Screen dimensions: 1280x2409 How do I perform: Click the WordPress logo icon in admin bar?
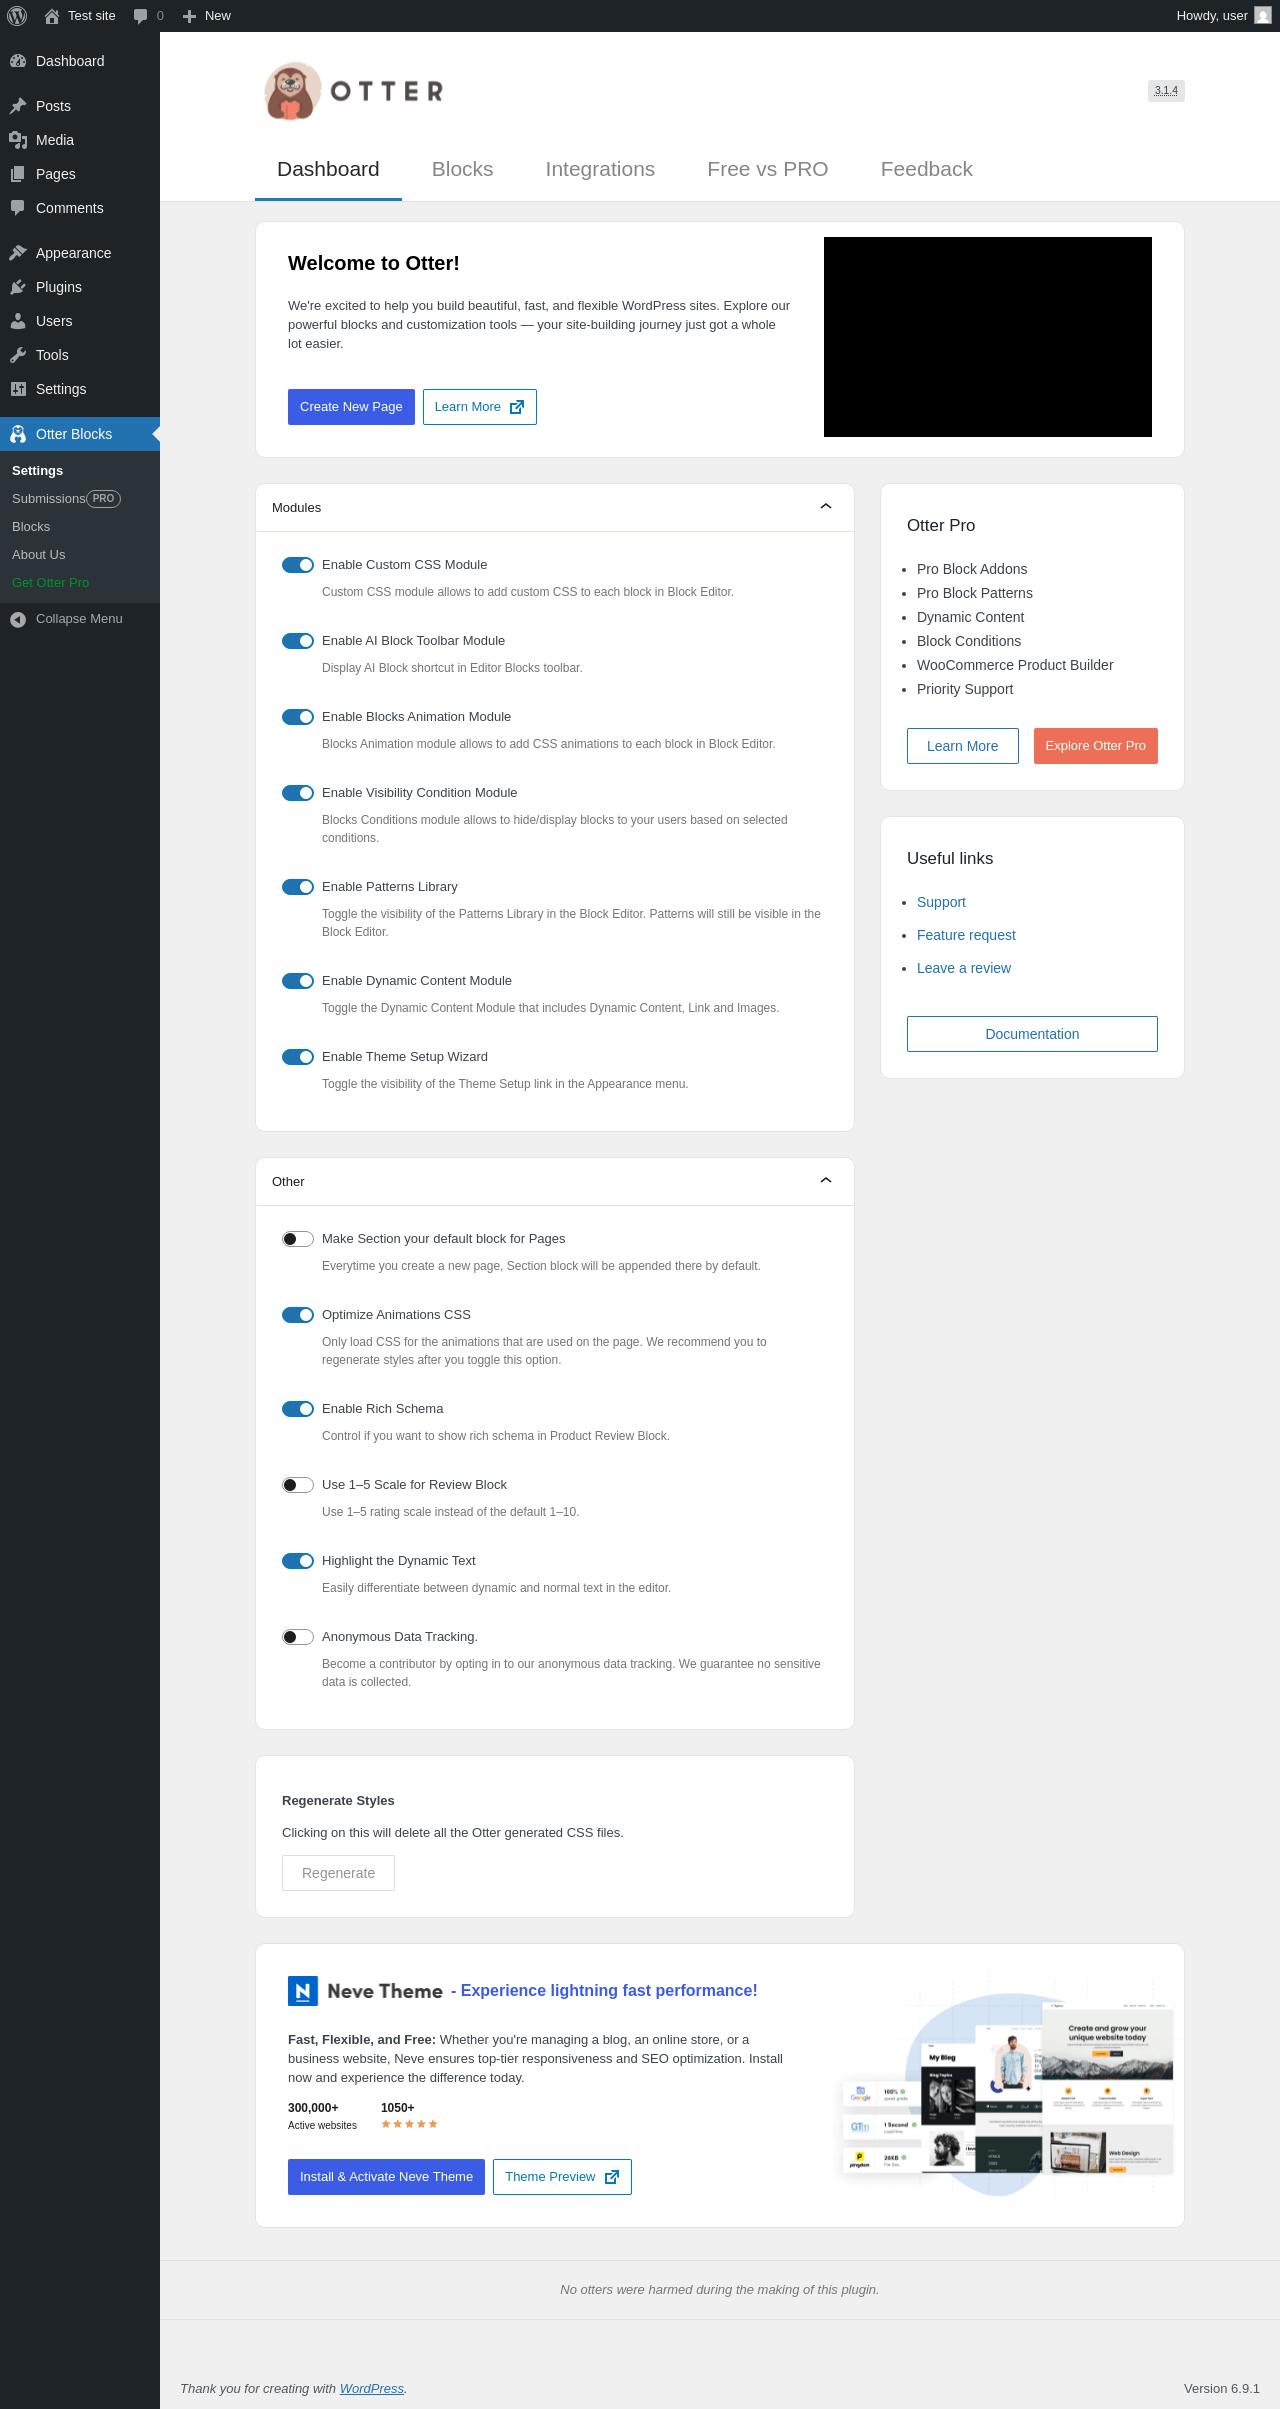17,16
